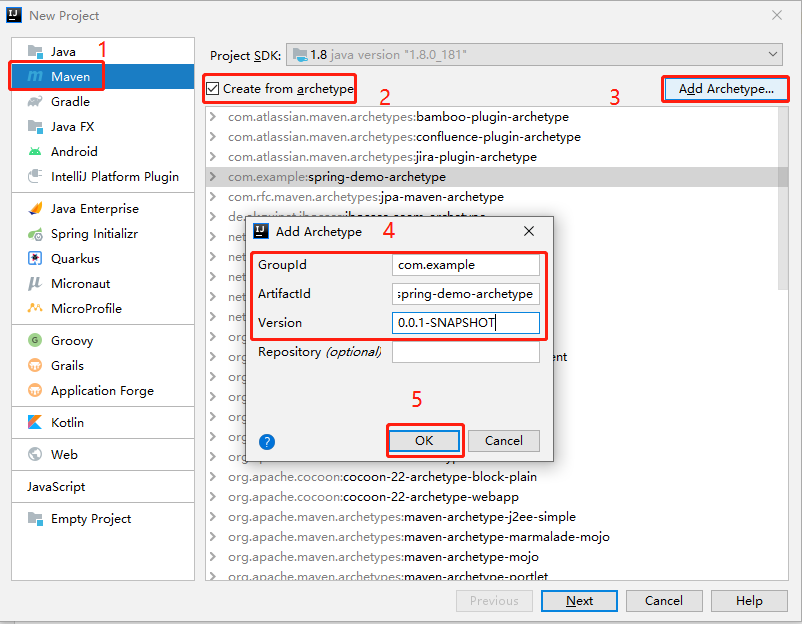This screenshot has width=802, height=624.
Task: Open Help from the bottom buttons
Action: pos(749,601)
